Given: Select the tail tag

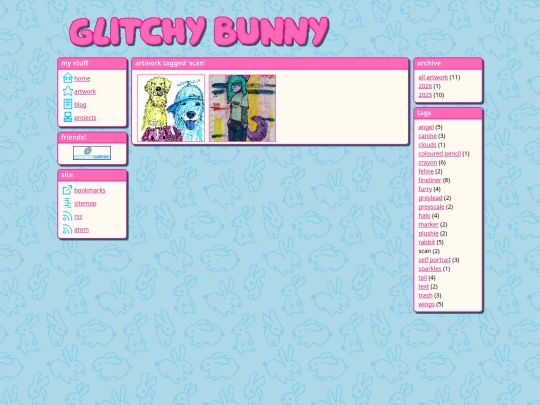Looking at the screenshot, I should tap(423, 278).
